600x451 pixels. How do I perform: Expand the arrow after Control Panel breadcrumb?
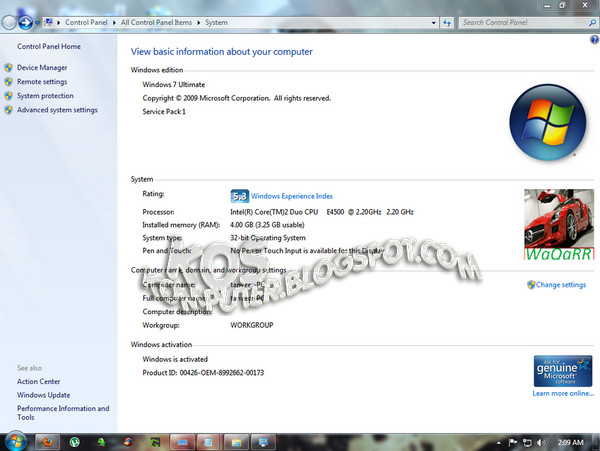tap(114, 23)
